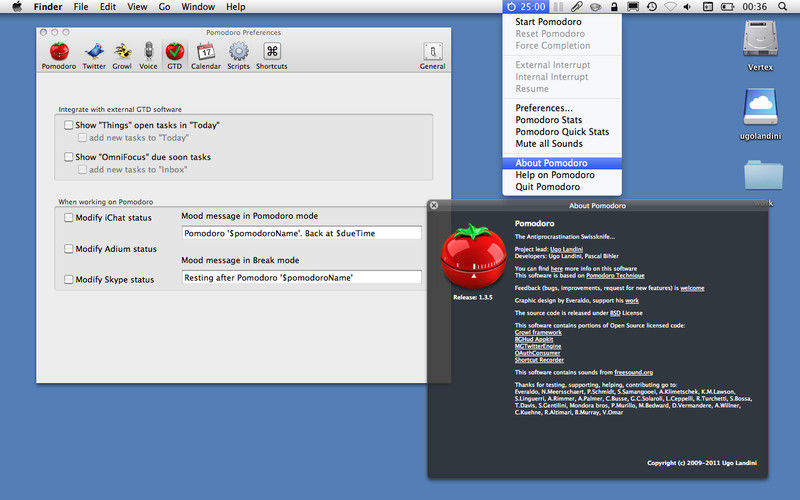Open Spotlight search magnifier

click(x=782, y=7)
